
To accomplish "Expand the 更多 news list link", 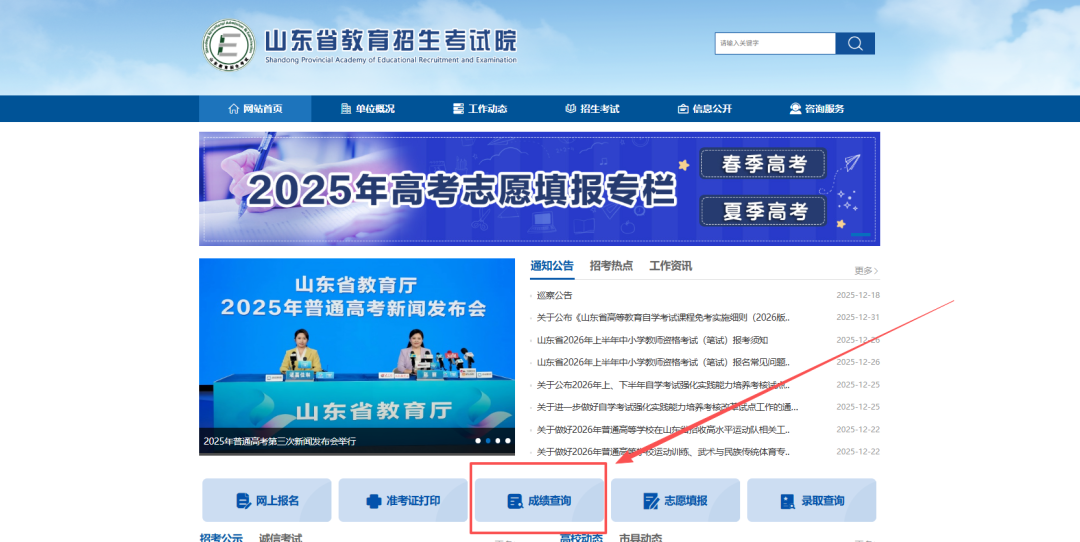I will pyautogui.click(x=866, y=271).
